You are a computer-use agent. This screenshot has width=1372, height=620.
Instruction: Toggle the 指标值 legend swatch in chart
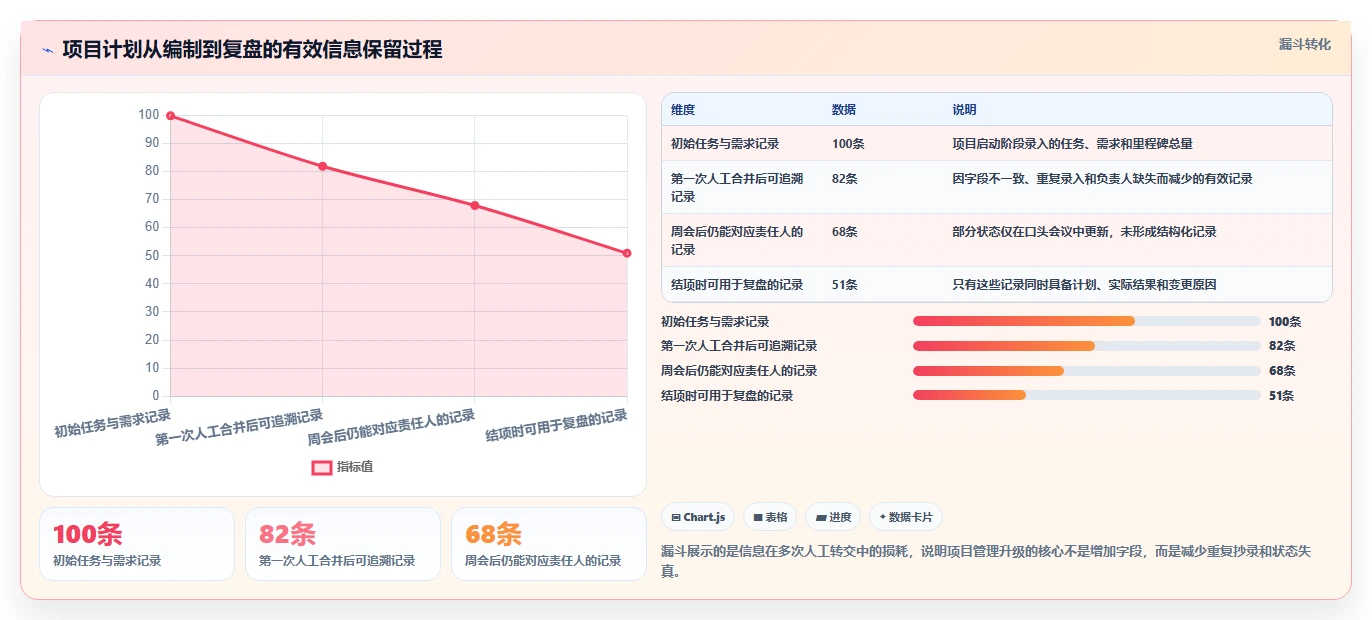tap(321, 467)
